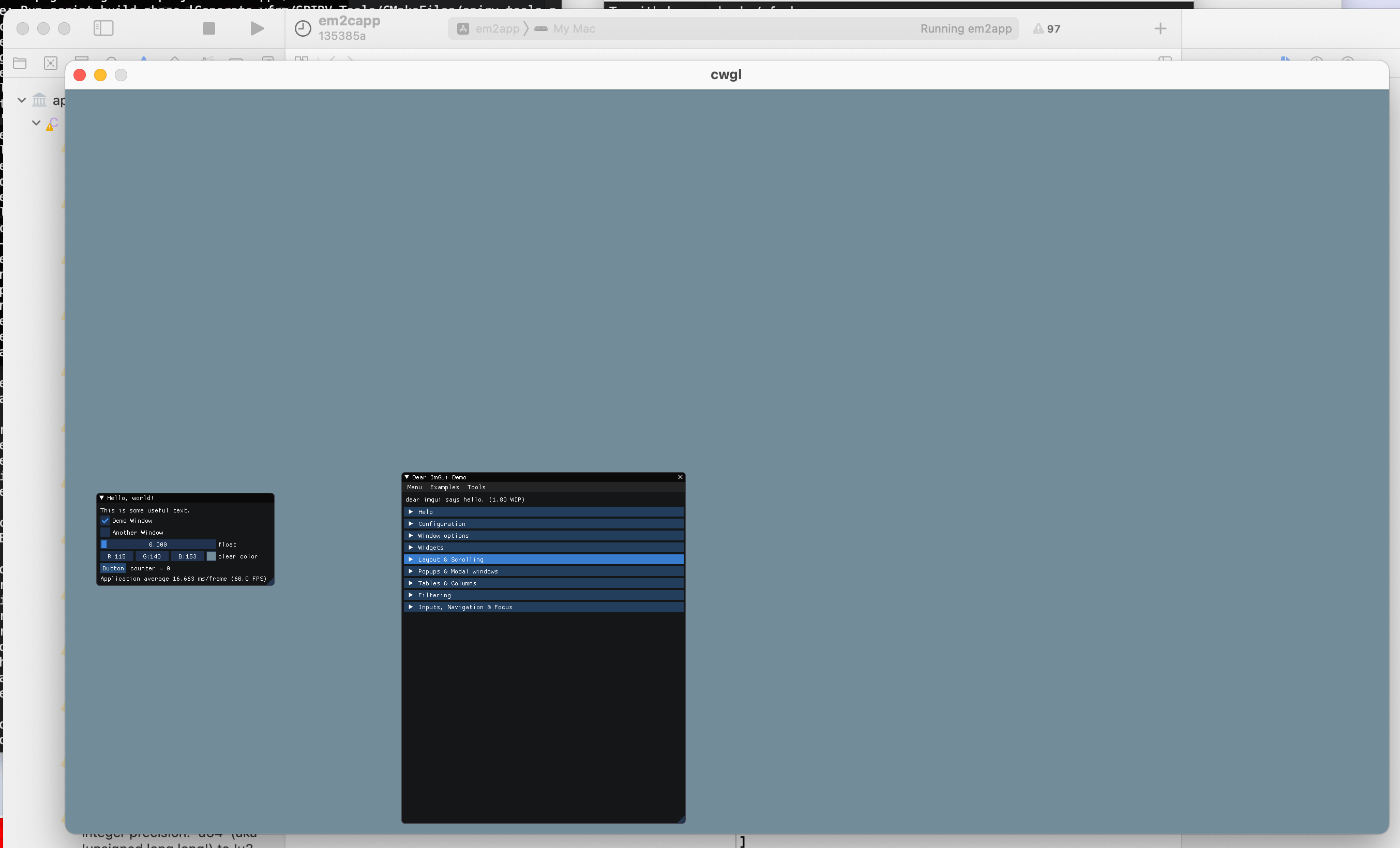Click the Dear ImGui Demo resize grip corner
Image resolution: width=1400 pixels, height=848 pixels.
[x=681, y=819]
